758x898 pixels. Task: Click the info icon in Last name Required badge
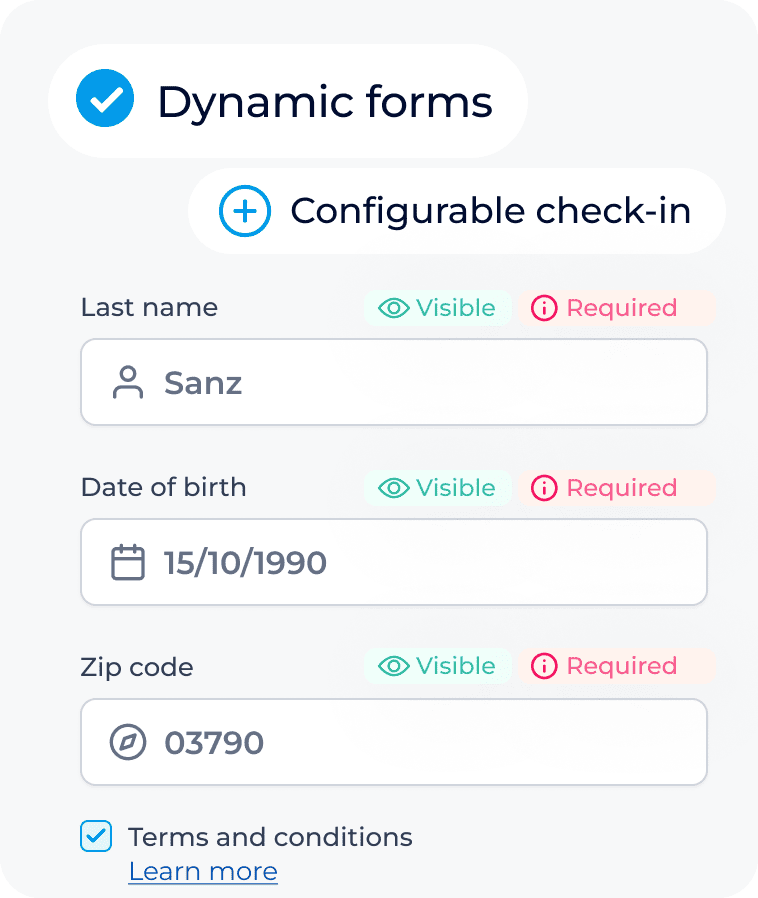coord(544,308)
